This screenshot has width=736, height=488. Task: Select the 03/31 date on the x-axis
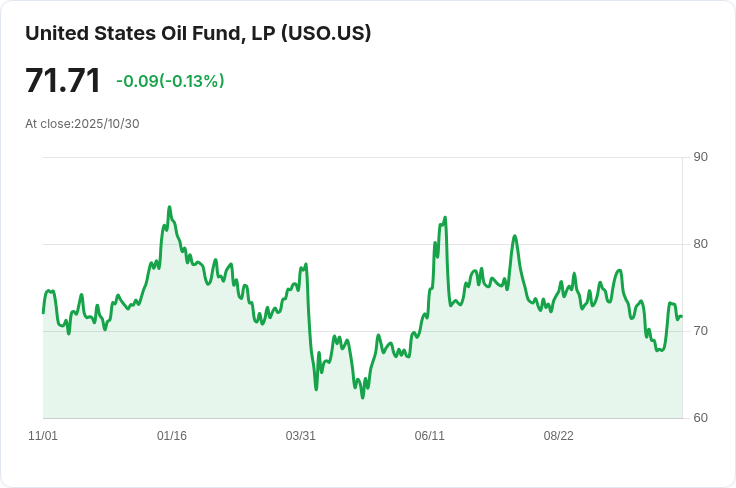pyautogui.click(x=301, y=436)
